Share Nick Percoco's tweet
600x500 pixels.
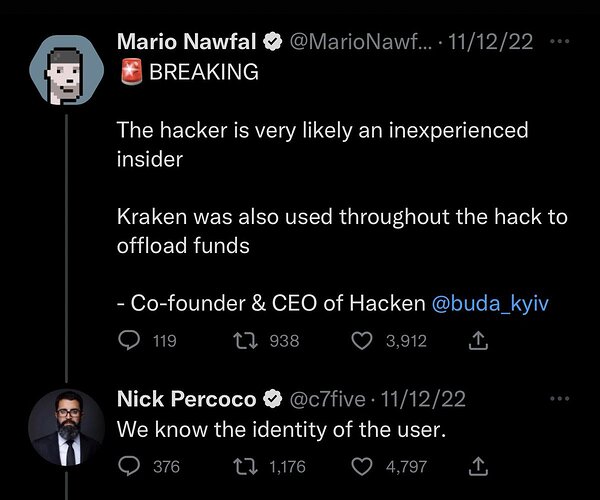478,467
